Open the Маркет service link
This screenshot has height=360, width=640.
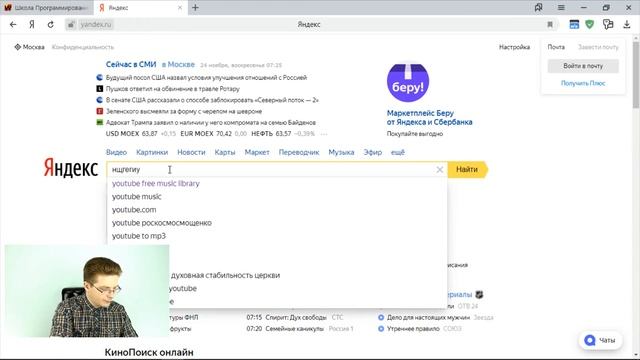257,152
